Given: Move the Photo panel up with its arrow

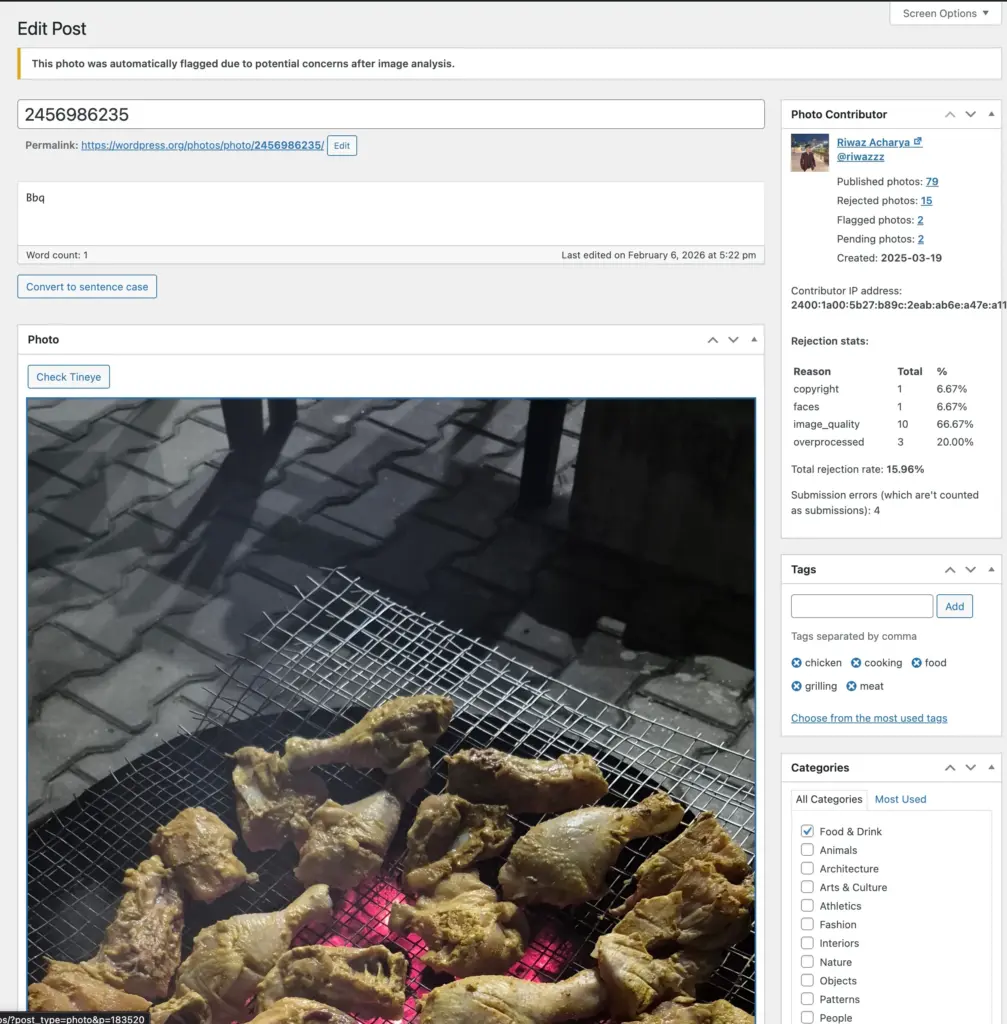Looking at the screenshot, I should pyautogui.click(x=712, y=340).
